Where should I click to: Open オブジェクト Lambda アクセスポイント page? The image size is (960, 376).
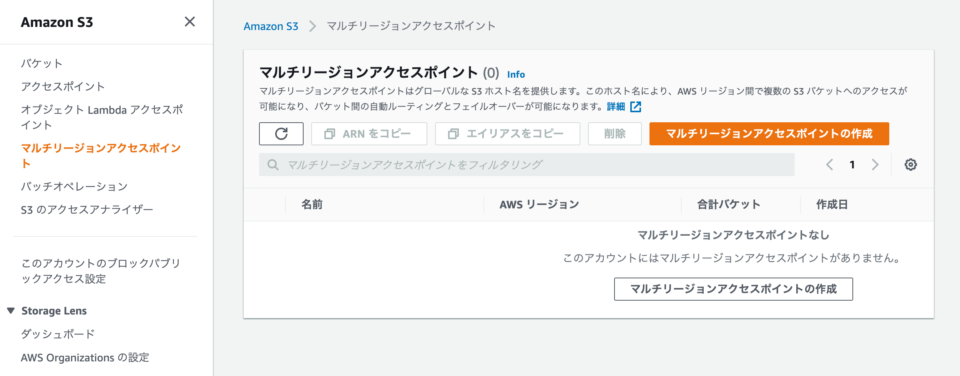(102, 118)
